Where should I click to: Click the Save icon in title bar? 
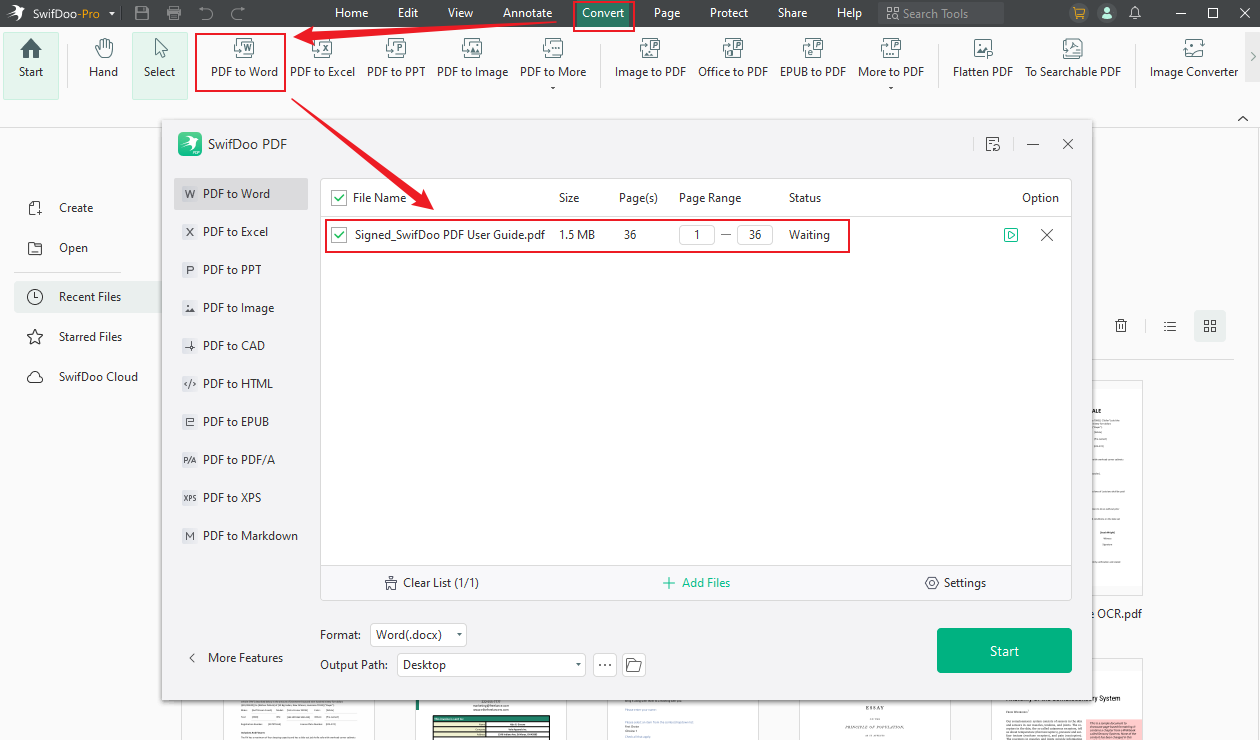pyautogui.click(x=142, y=13)
